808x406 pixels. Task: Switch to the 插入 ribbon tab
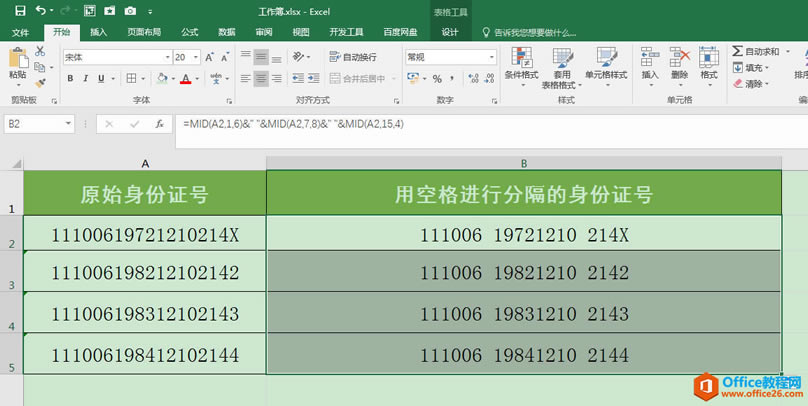pos(98,32)
